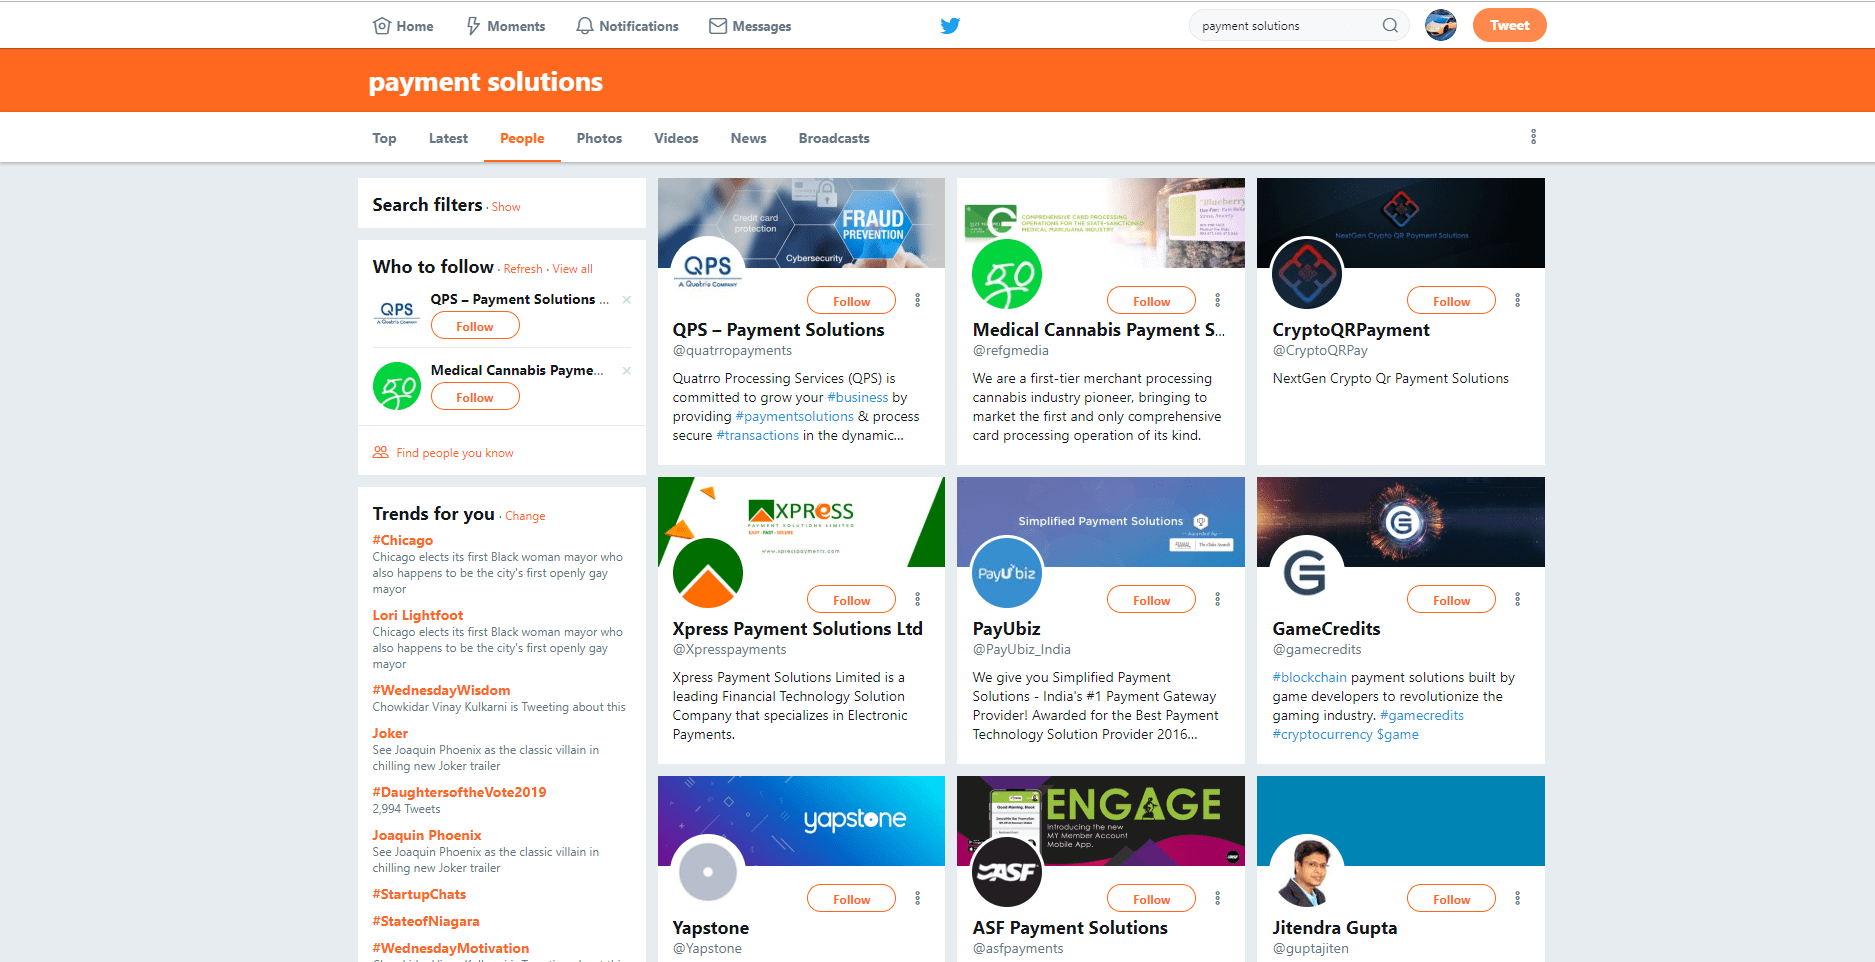Select the People tab

pos(522,138)
